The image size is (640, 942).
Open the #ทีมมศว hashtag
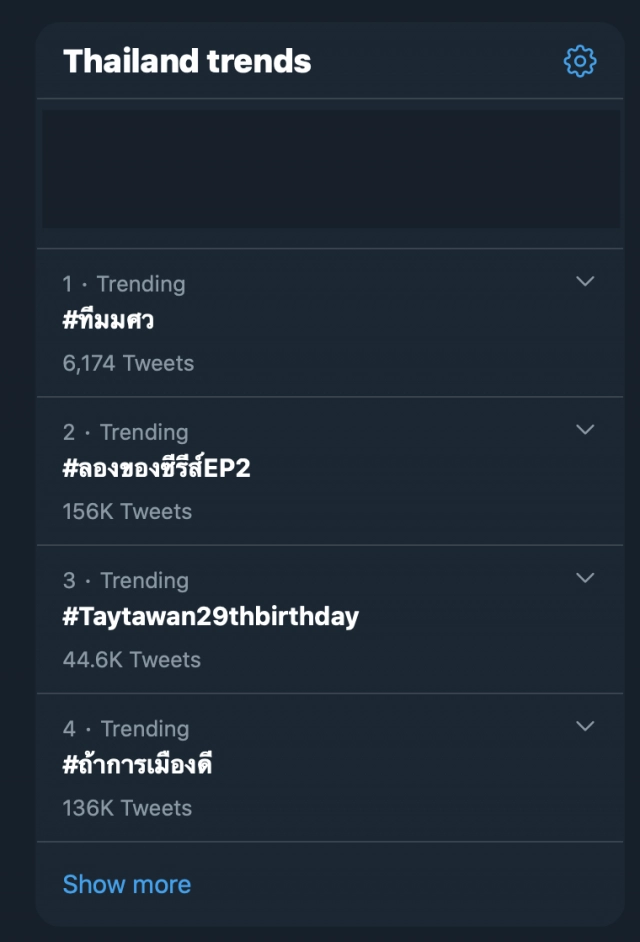[x=108, y=321]
